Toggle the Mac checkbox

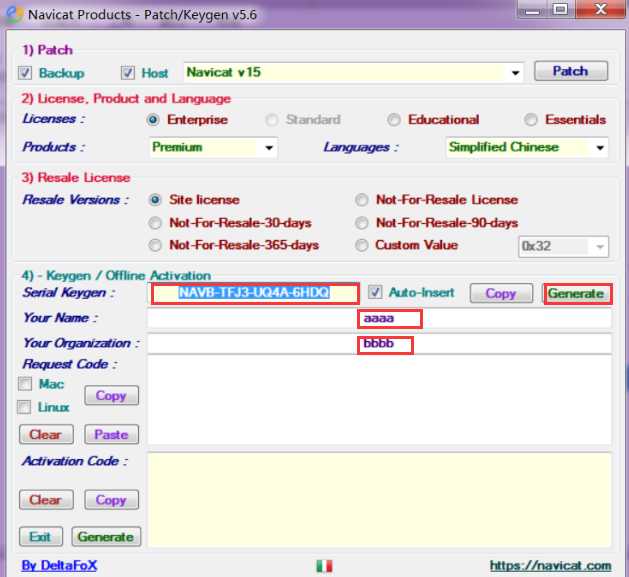coord(25,384)
